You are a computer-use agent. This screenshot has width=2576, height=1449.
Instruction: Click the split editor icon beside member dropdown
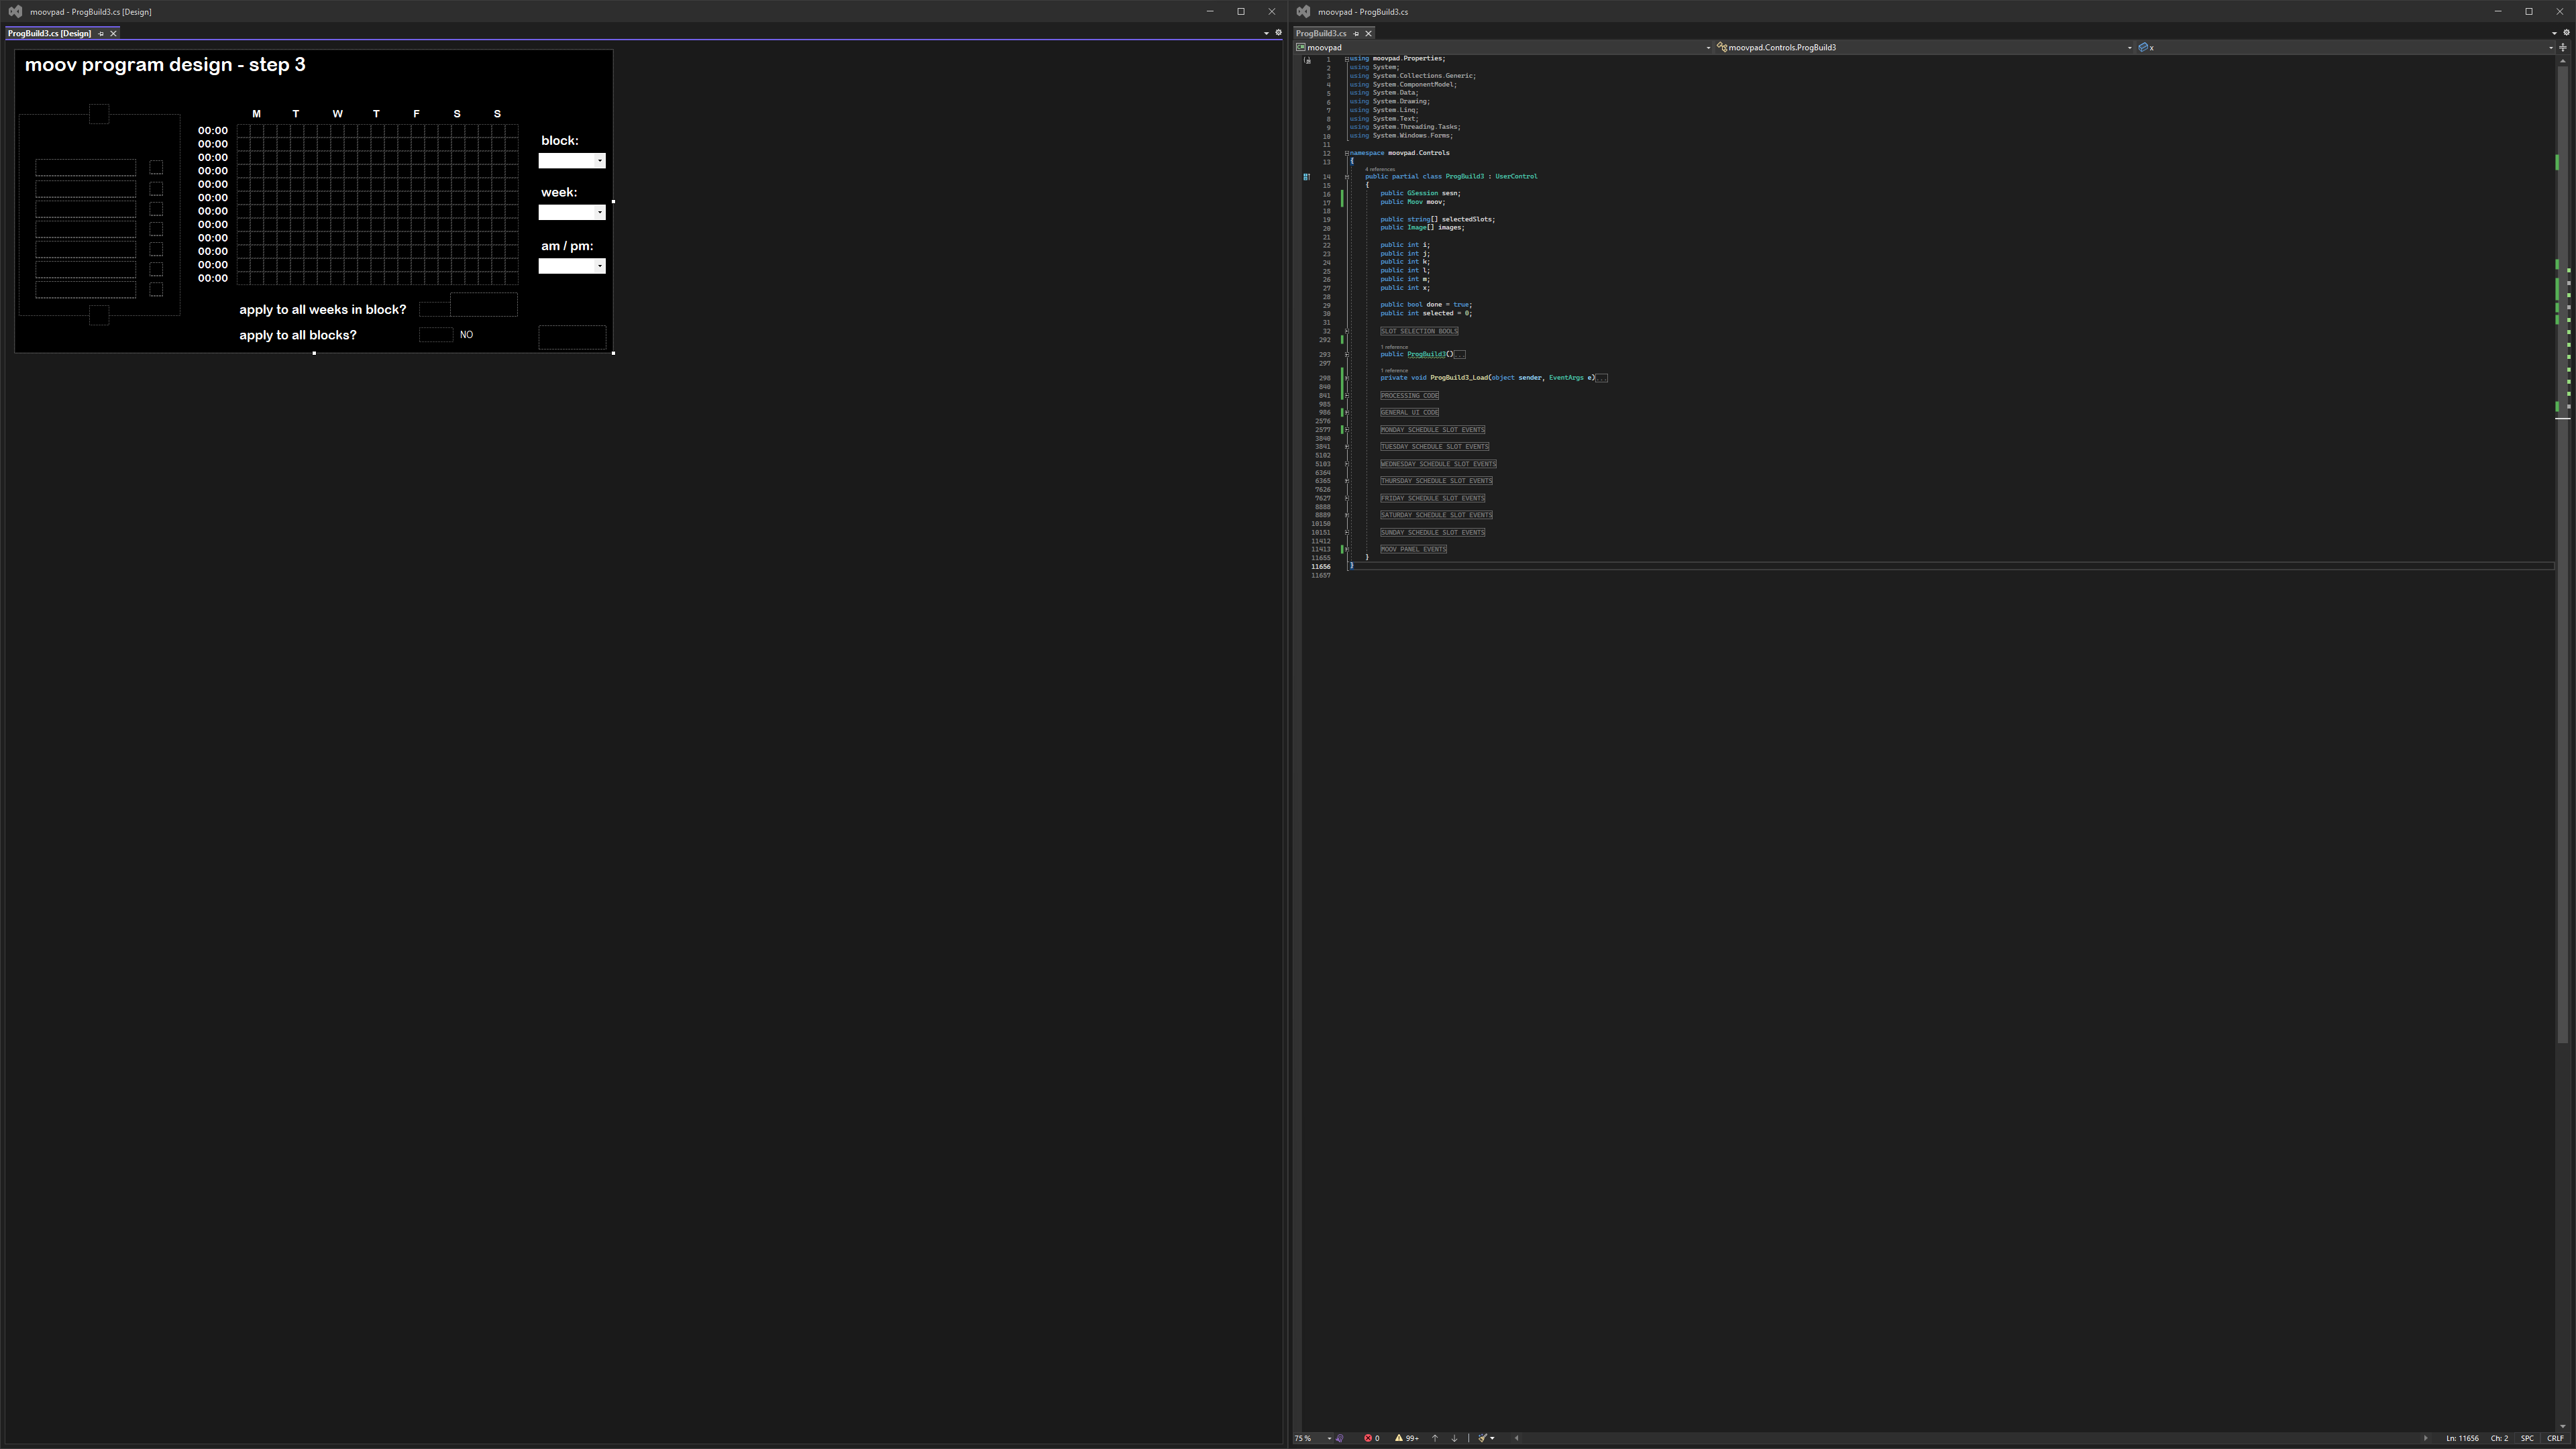(x=2563, y=47)
